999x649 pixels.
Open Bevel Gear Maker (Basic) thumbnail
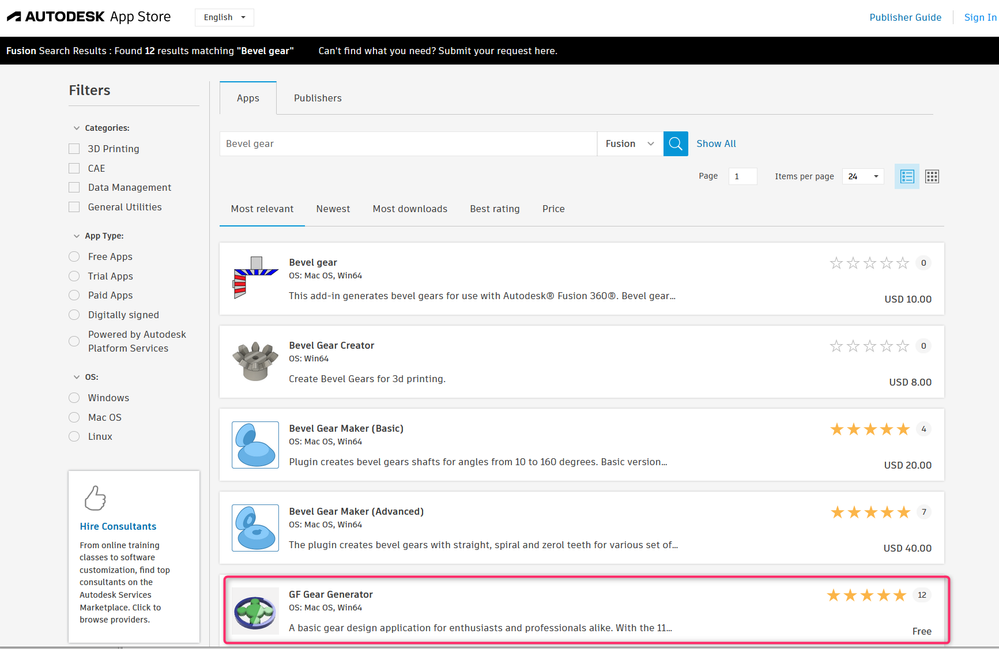tap(255, 445)
